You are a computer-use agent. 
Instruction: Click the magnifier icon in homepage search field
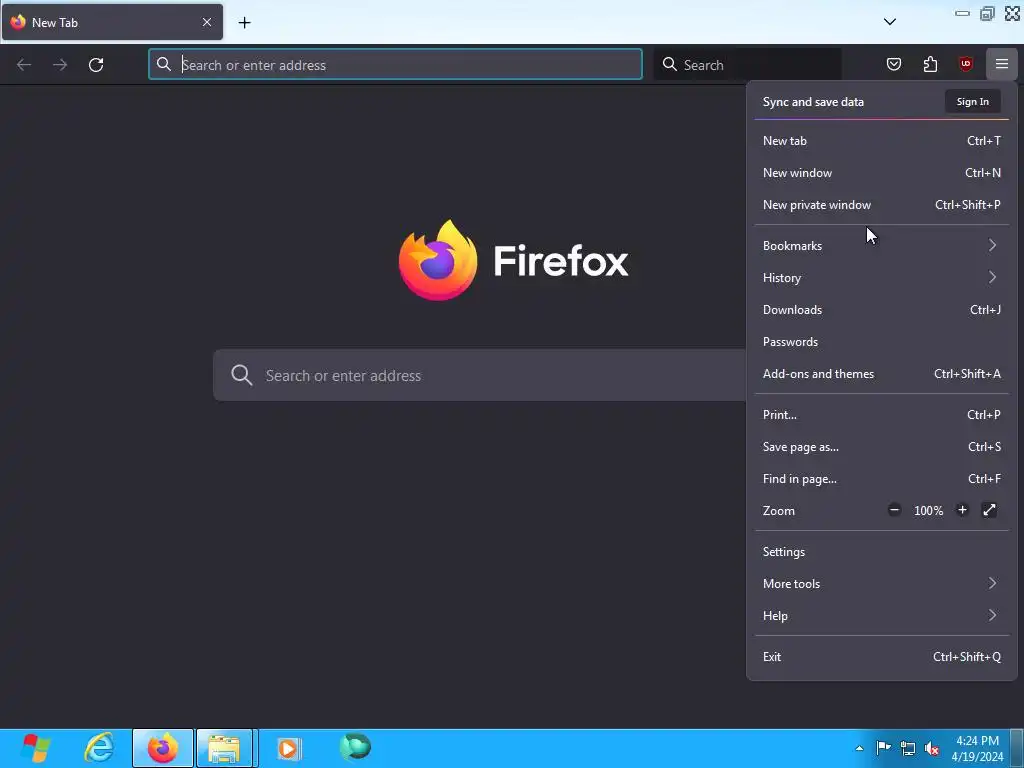point(242,375)
